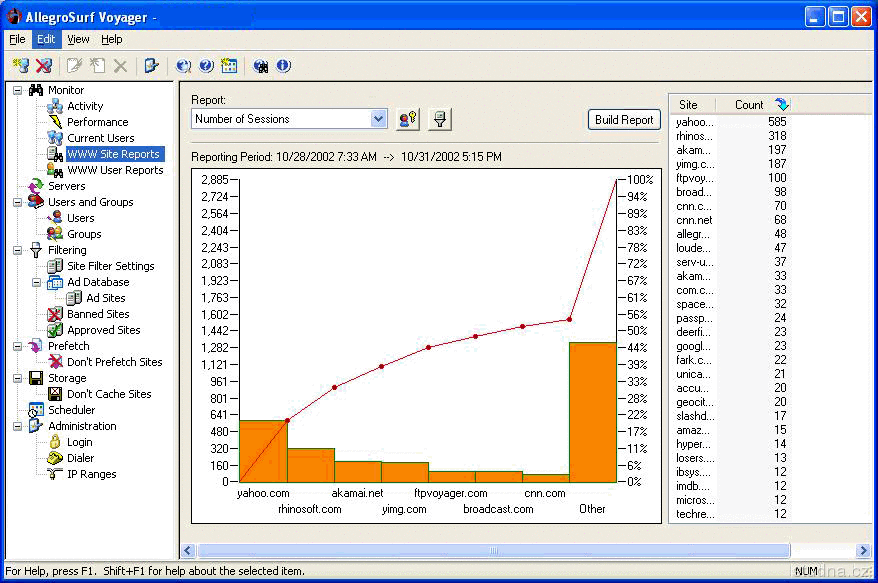The height and width of the screenshot is (583, 878).
Task: Open Banned Sites
Action: point(98,314)
